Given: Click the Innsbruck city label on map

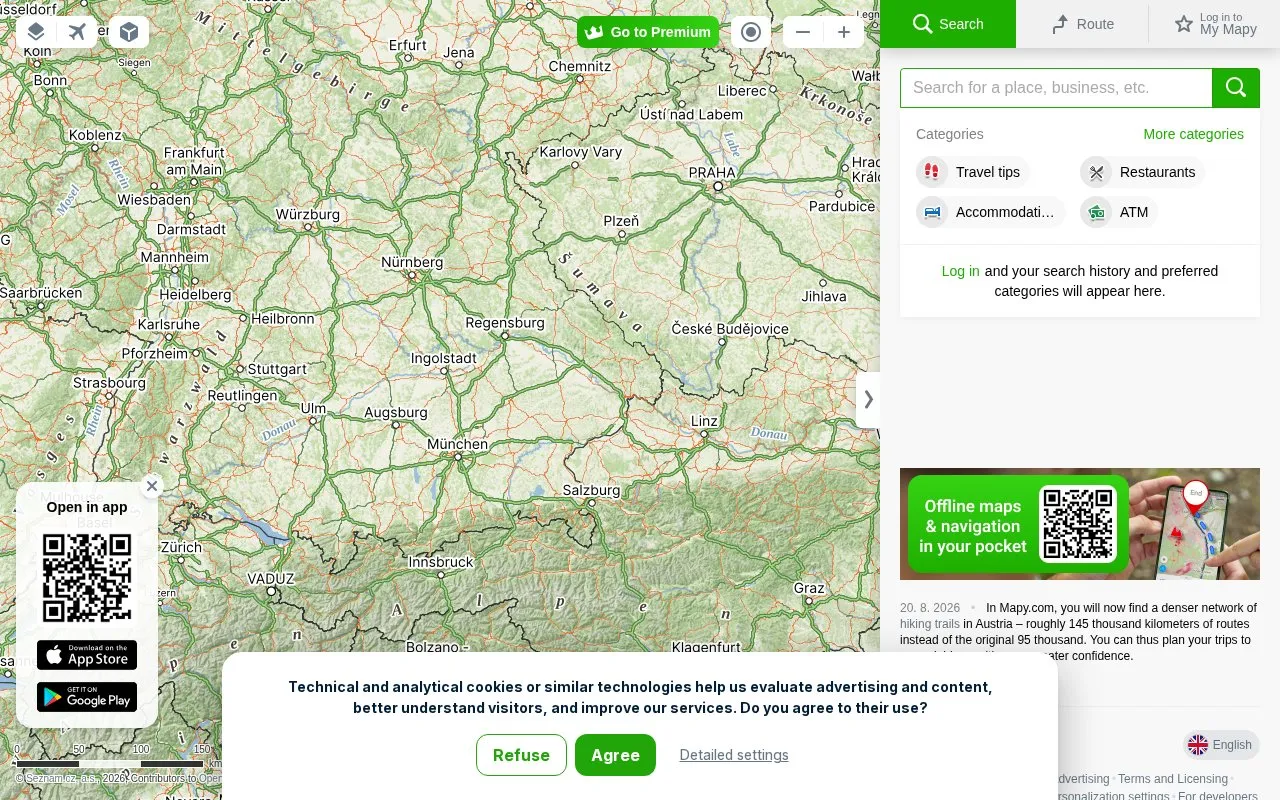Looking at the screenshot, I should [x=441, y=562].
